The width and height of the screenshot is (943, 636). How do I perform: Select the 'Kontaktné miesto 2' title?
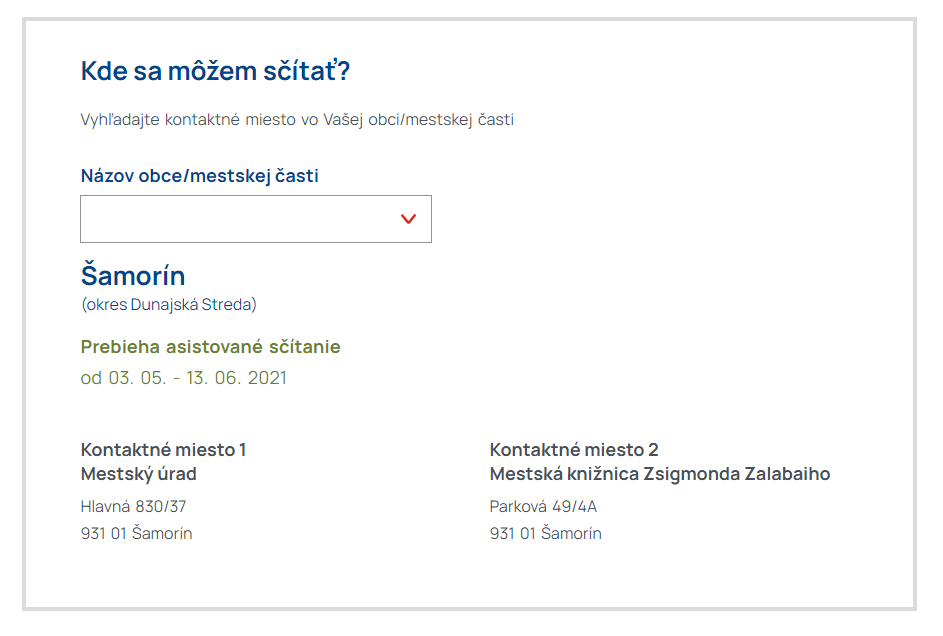(574, 450)
